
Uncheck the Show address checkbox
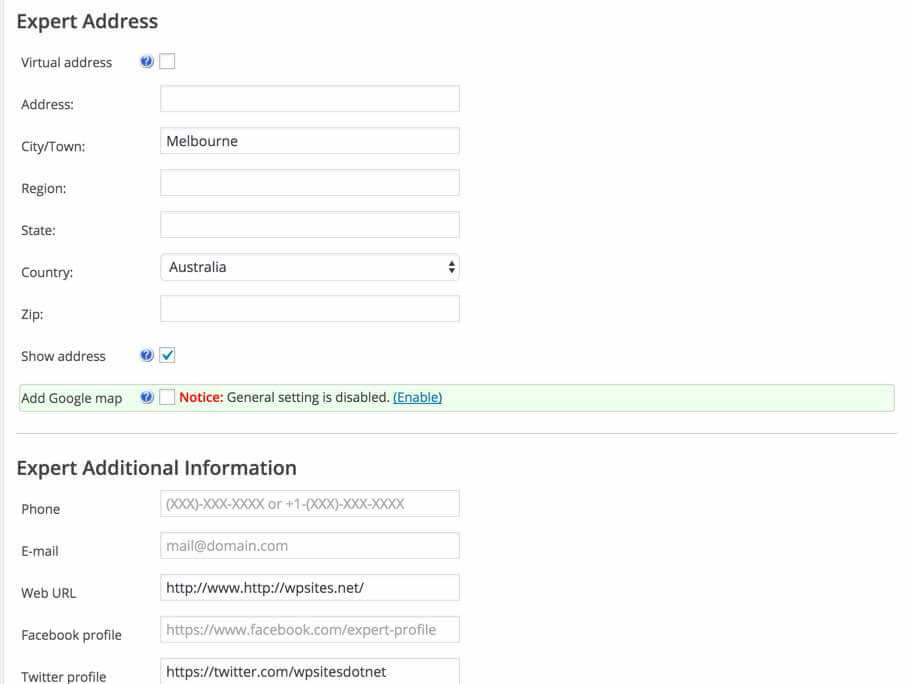(x=167, y=356)
